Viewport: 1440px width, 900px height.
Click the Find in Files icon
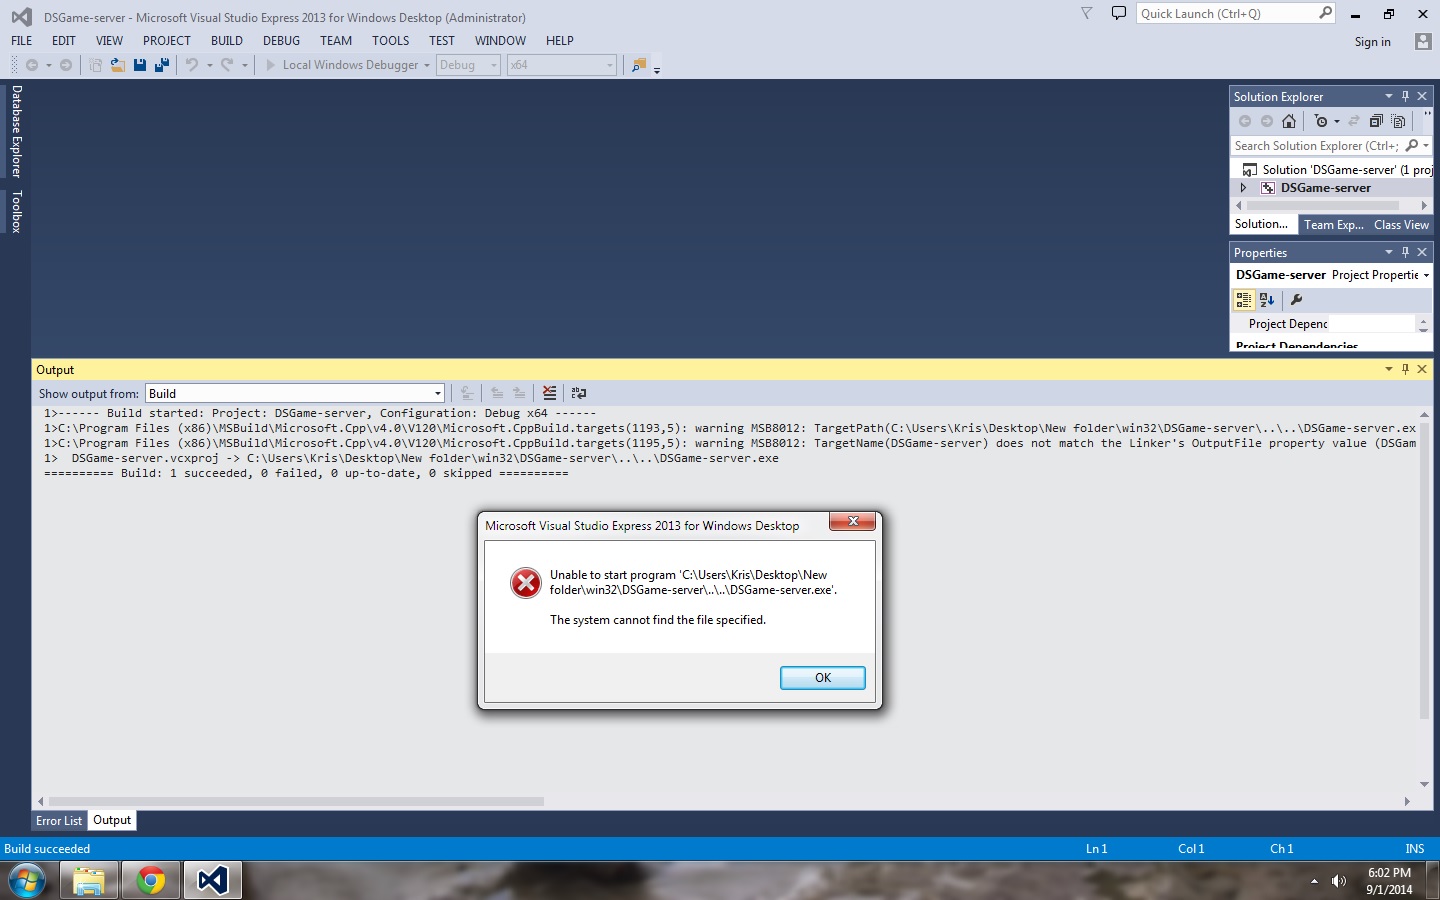(x=639, y=65)
